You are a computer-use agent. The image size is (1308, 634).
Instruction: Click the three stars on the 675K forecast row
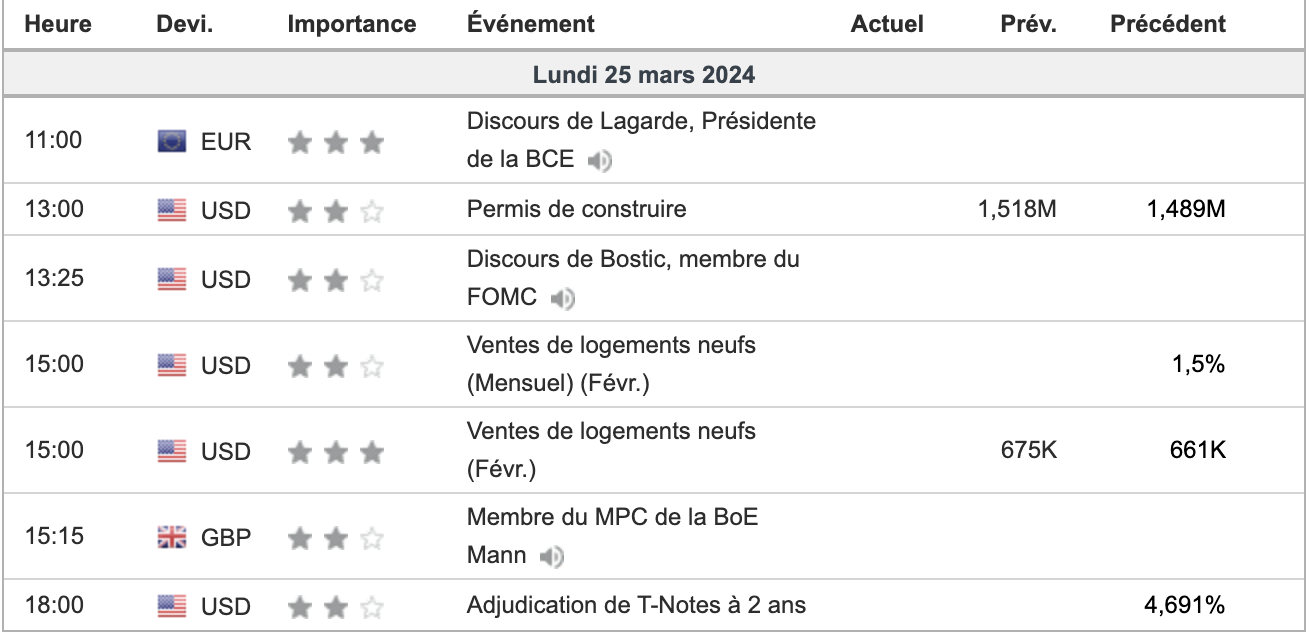pos(336,452)
